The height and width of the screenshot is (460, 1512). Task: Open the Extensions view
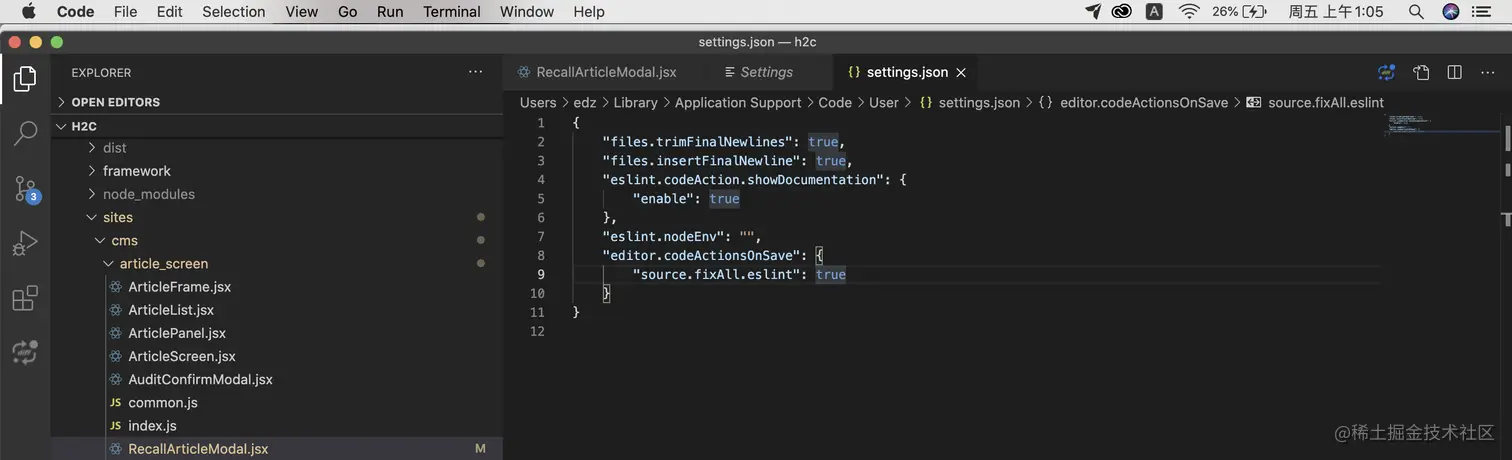[x=25, y=298]
